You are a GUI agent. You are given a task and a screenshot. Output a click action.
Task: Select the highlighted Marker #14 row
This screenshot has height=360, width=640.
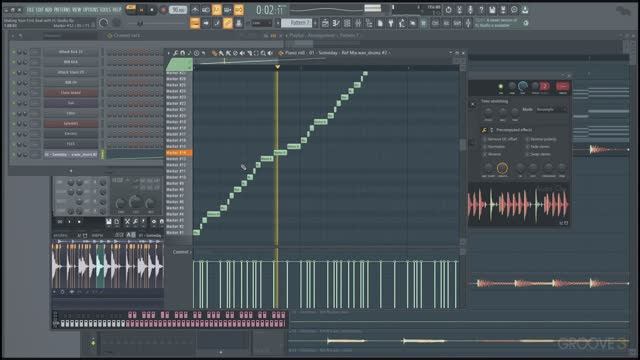click(x=178, y=153)
